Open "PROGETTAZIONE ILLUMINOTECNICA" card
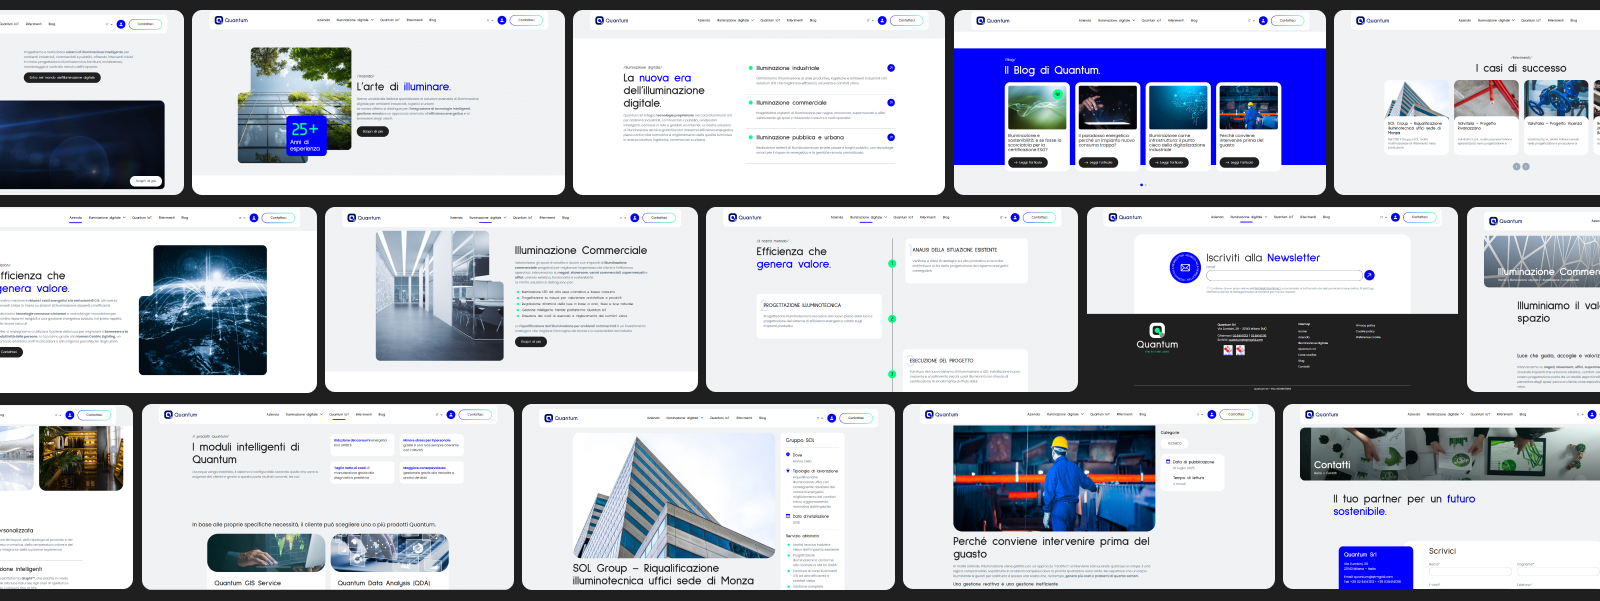1600x601 pixels. click(818, 317)
